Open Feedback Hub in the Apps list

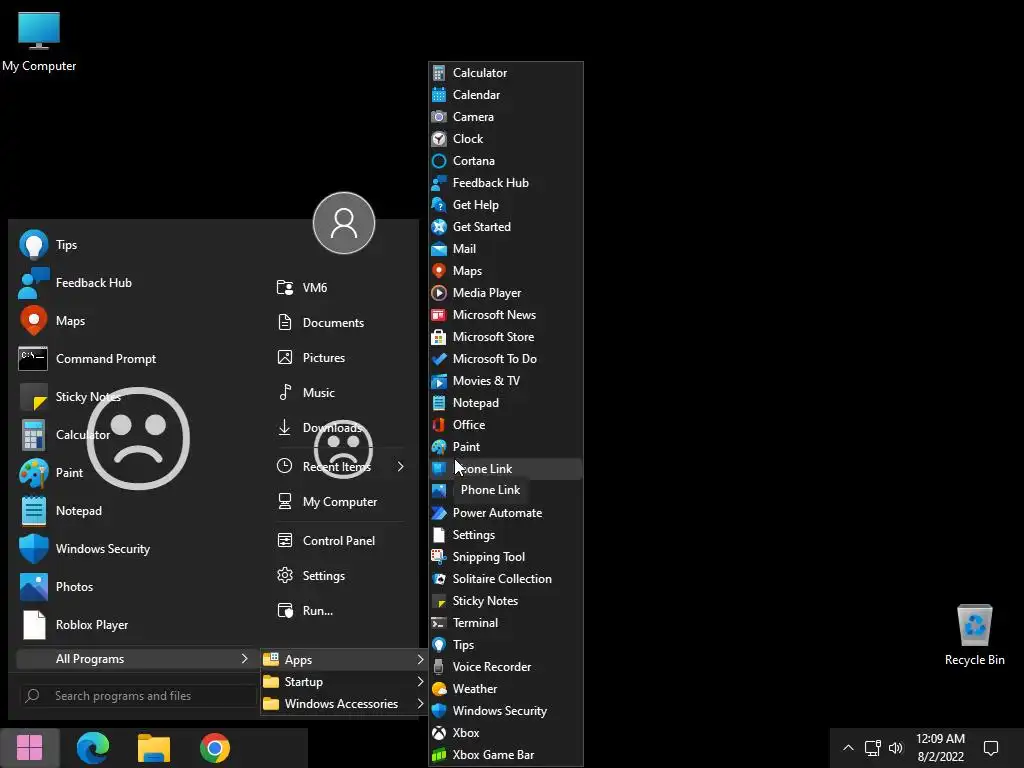point(506,183)
